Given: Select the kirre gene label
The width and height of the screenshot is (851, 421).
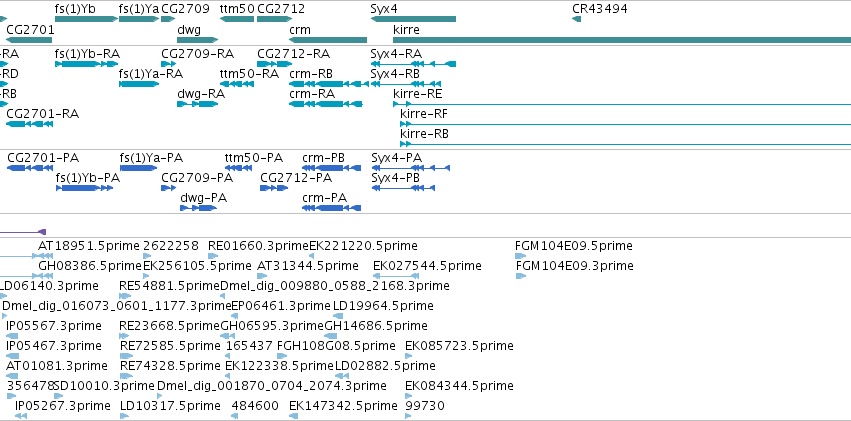Looking at the screenshot, I should tap(407, 29).
